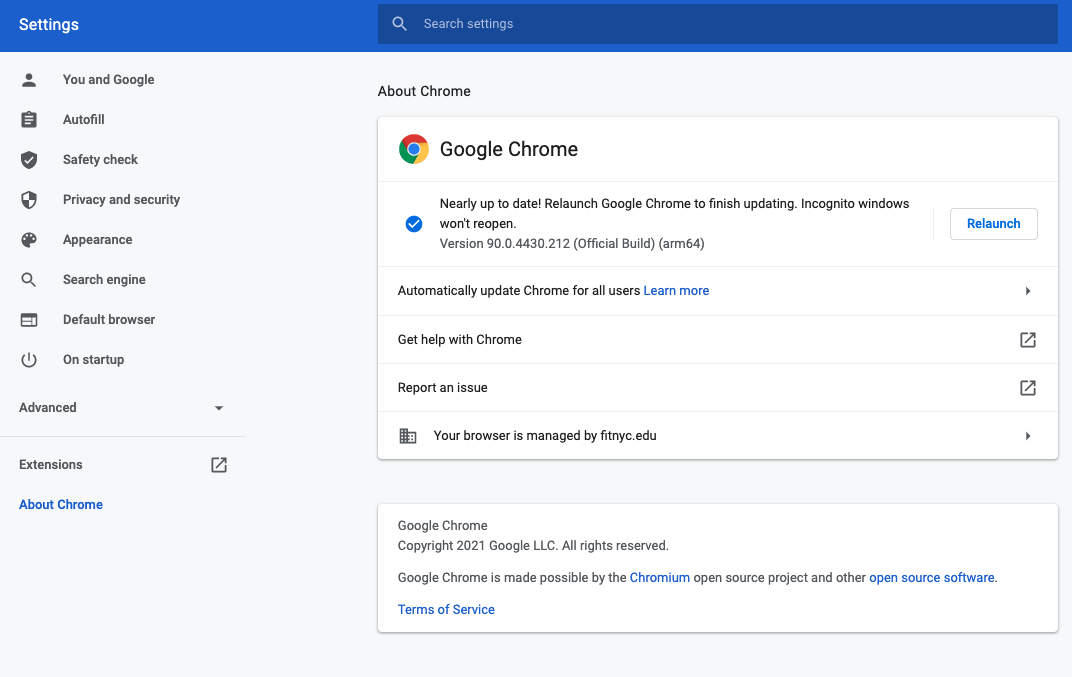Screen dimensions: 1072x677
Task: Open Privacy and security section
Action: [x=121, y=200]
